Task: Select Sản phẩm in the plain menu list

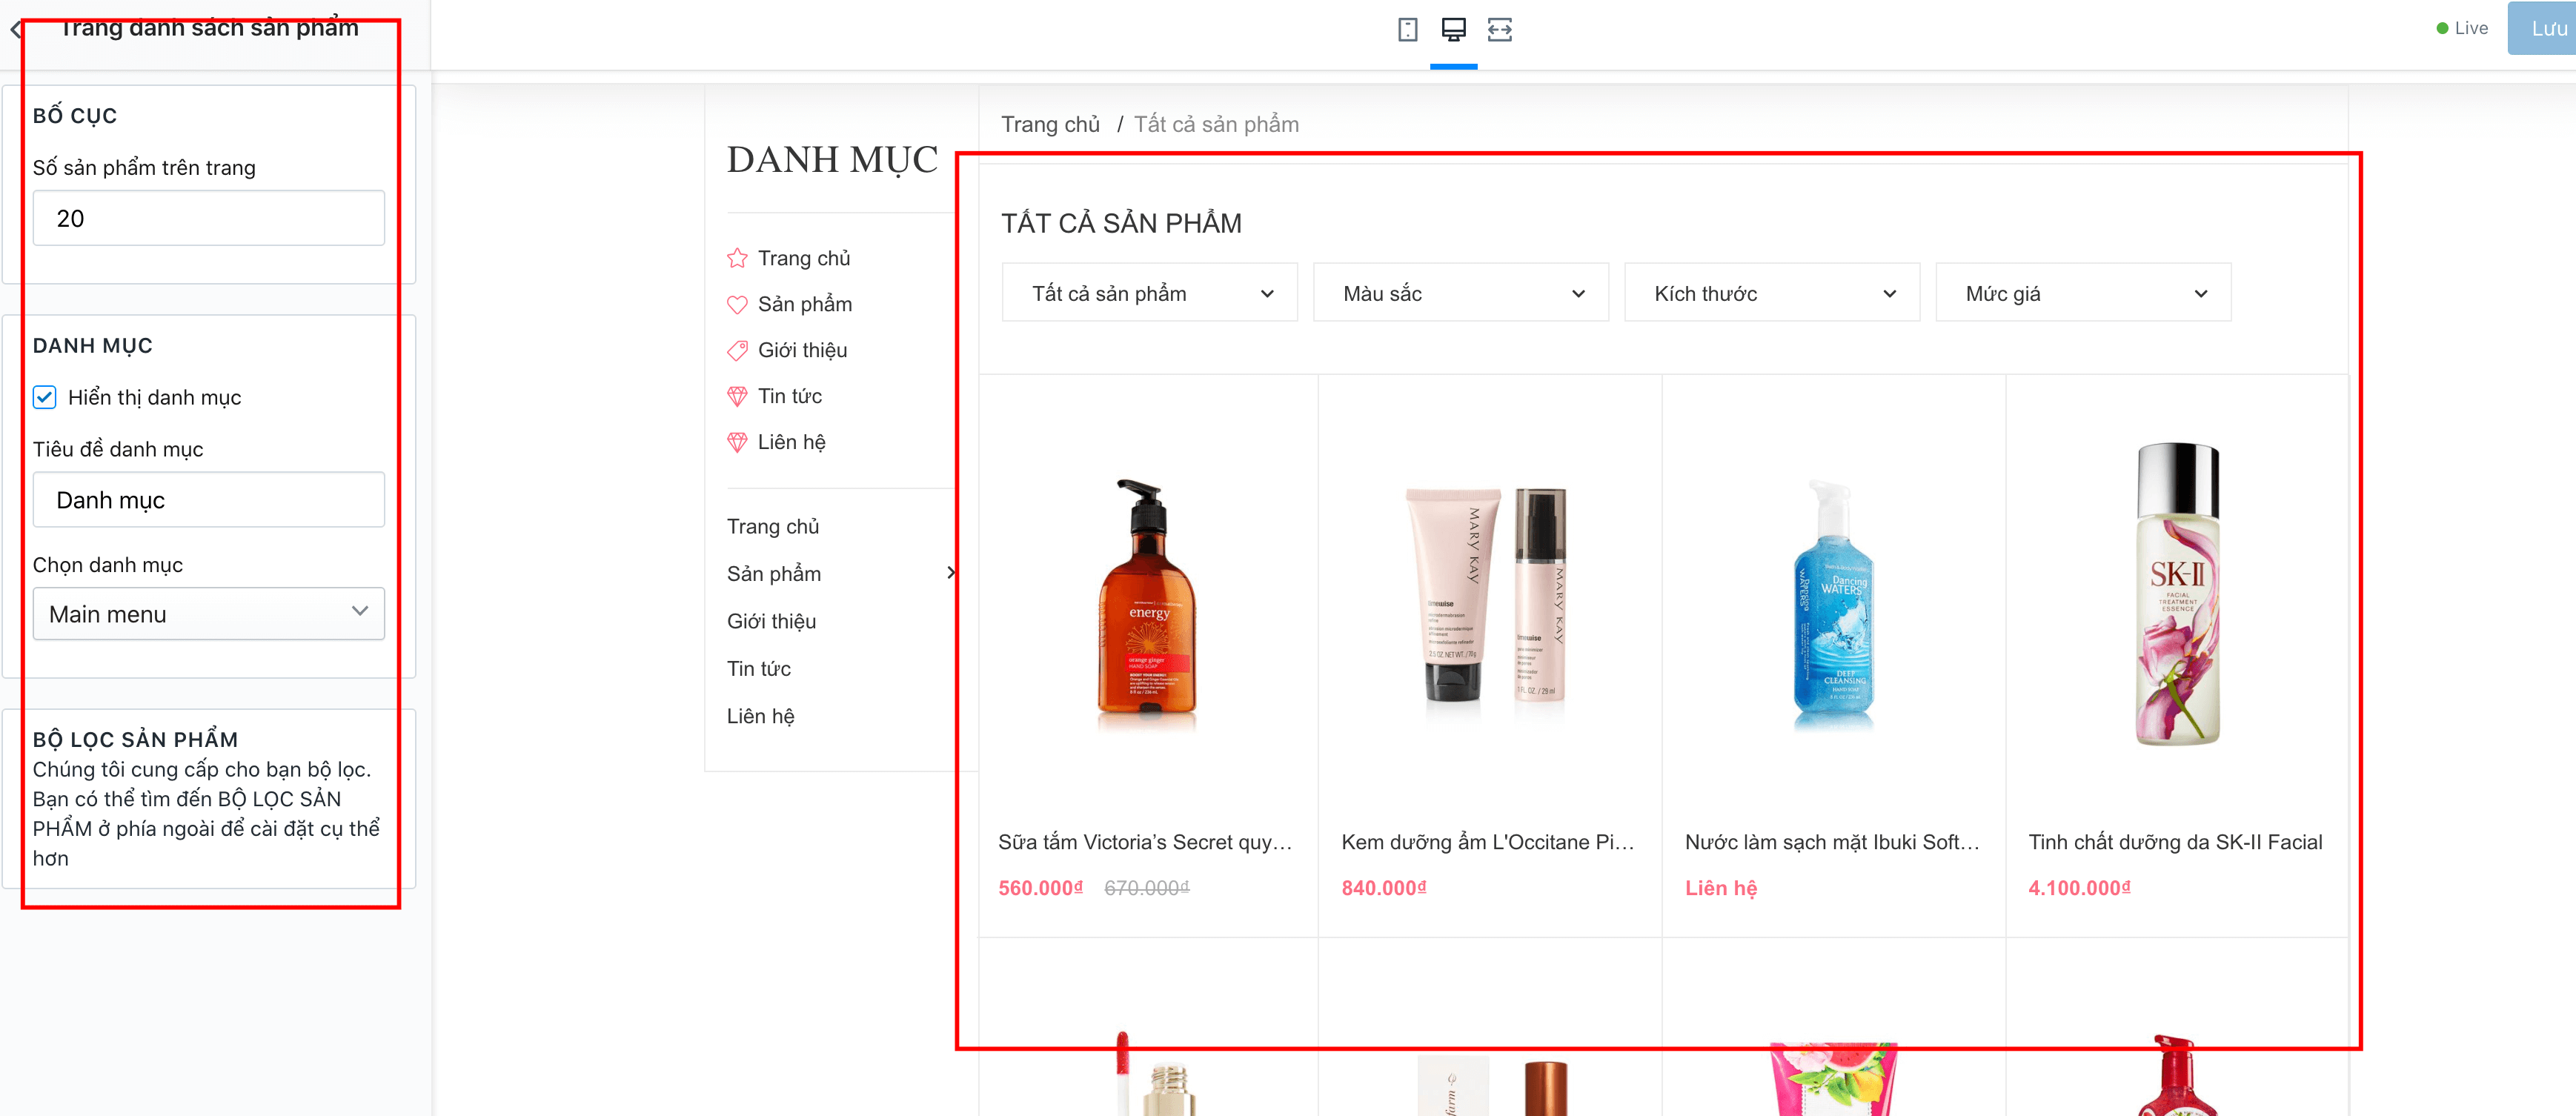Action: pyautogui.click(x=774, y=573)
